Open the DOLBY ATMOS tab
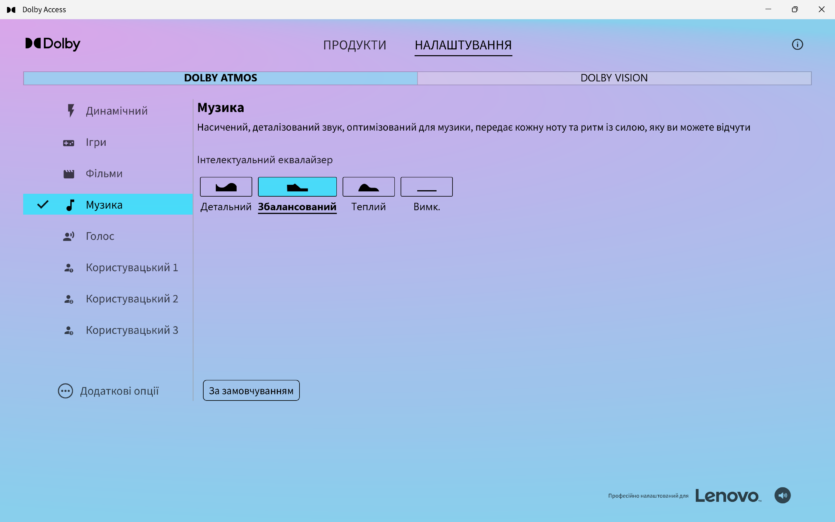The width and height of the screenshot is (835, 522). [x=220, y=78]
